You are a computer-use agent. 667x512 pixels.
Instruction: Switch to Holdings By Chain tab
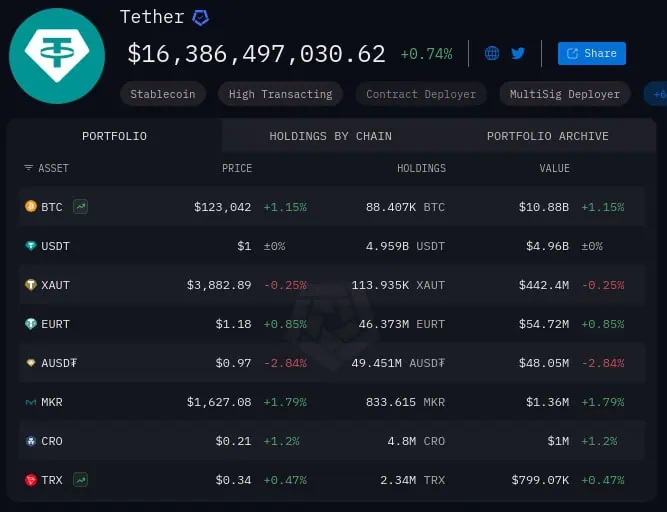click(x=330, y=136)
